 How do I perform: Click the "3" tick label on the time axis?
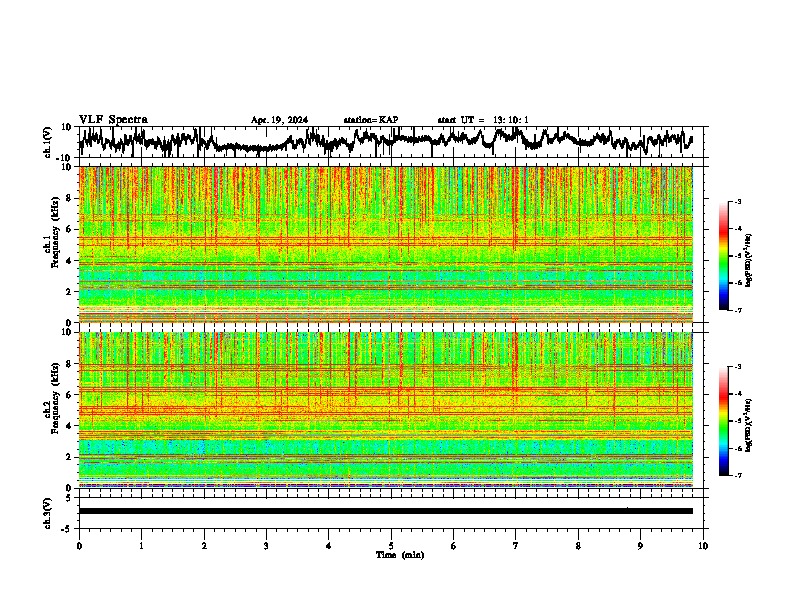pos(266,546)
